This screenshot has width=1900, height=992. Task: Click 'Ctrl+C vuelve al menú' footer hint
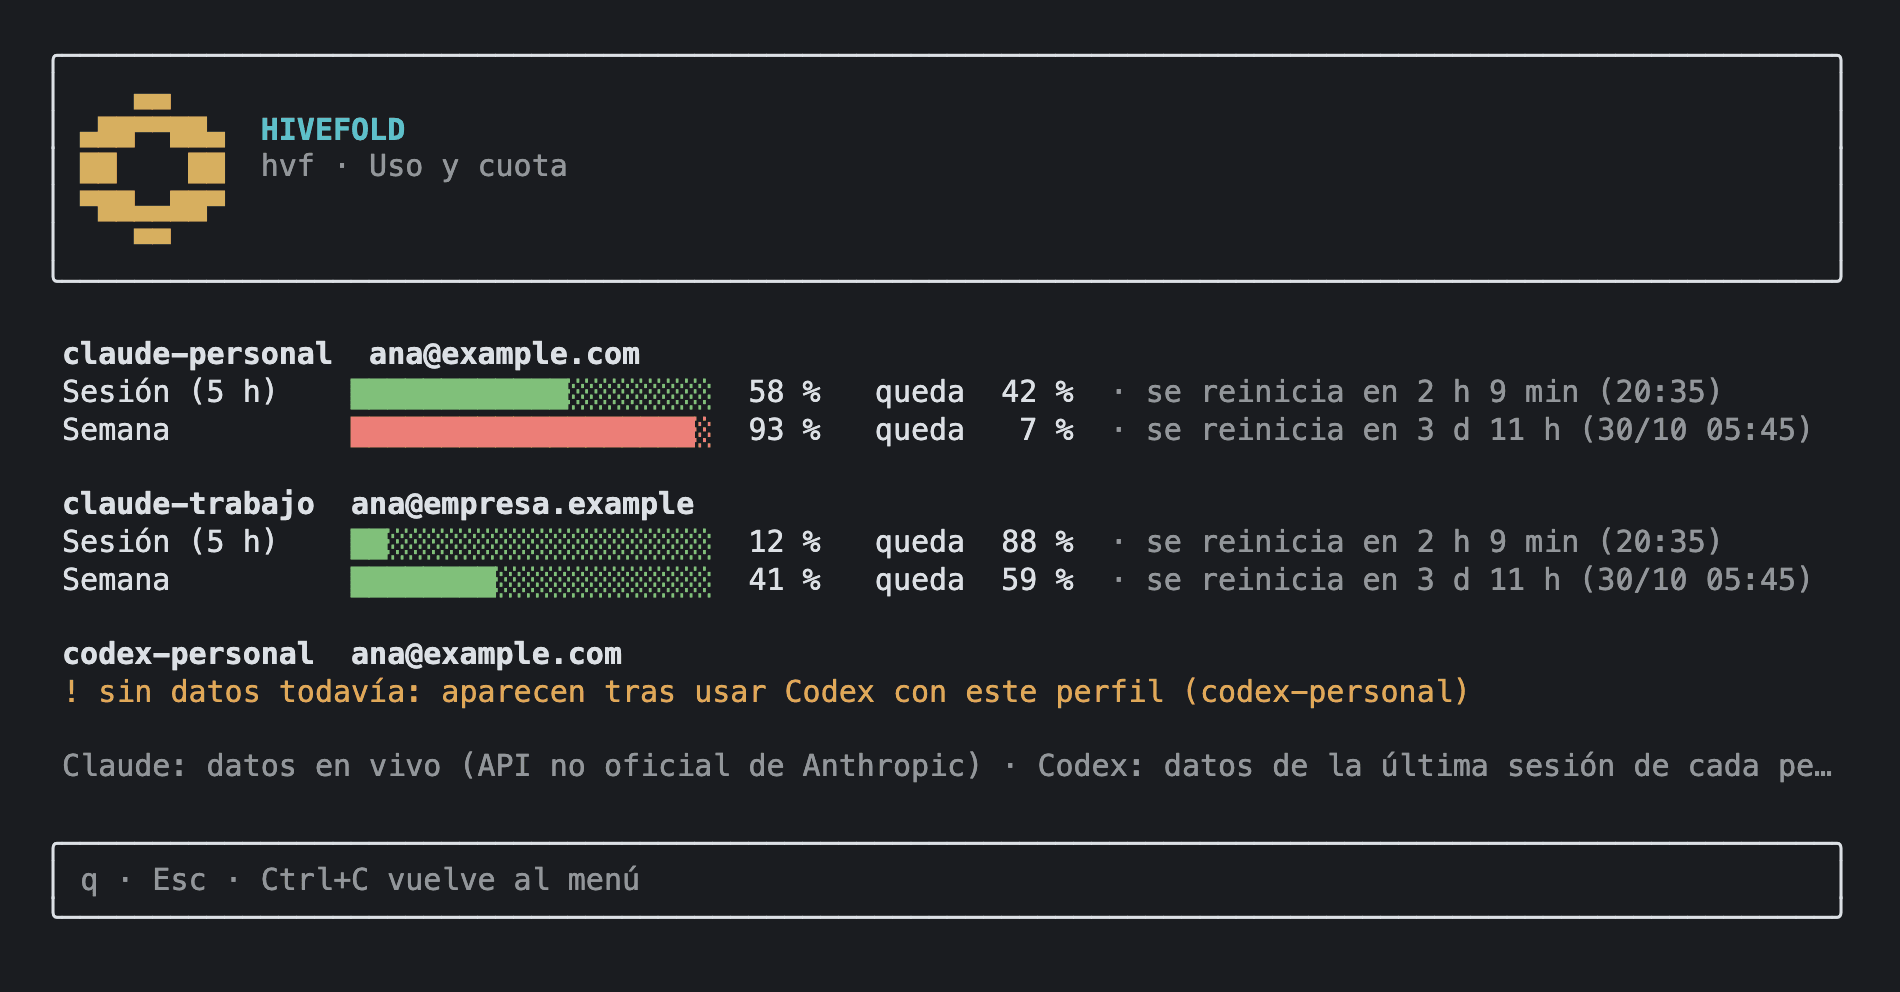point(450,880)
